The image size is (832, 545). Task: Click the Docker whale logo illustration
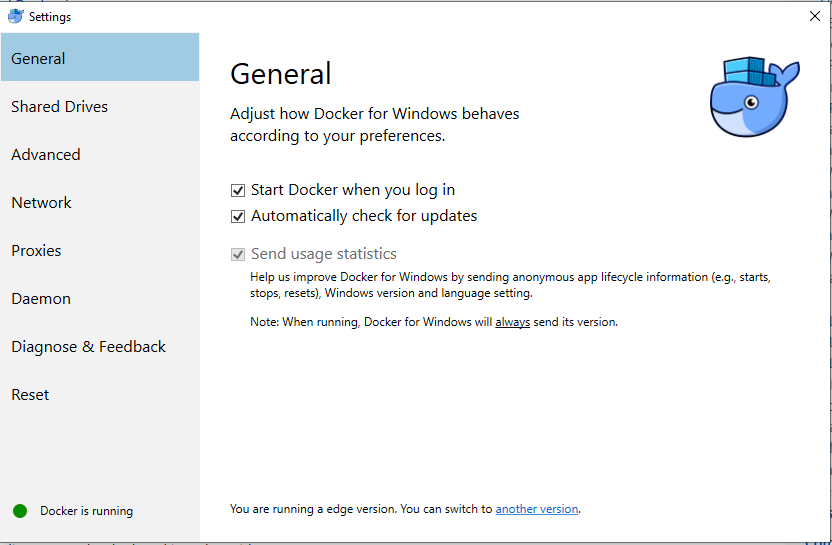755,97
